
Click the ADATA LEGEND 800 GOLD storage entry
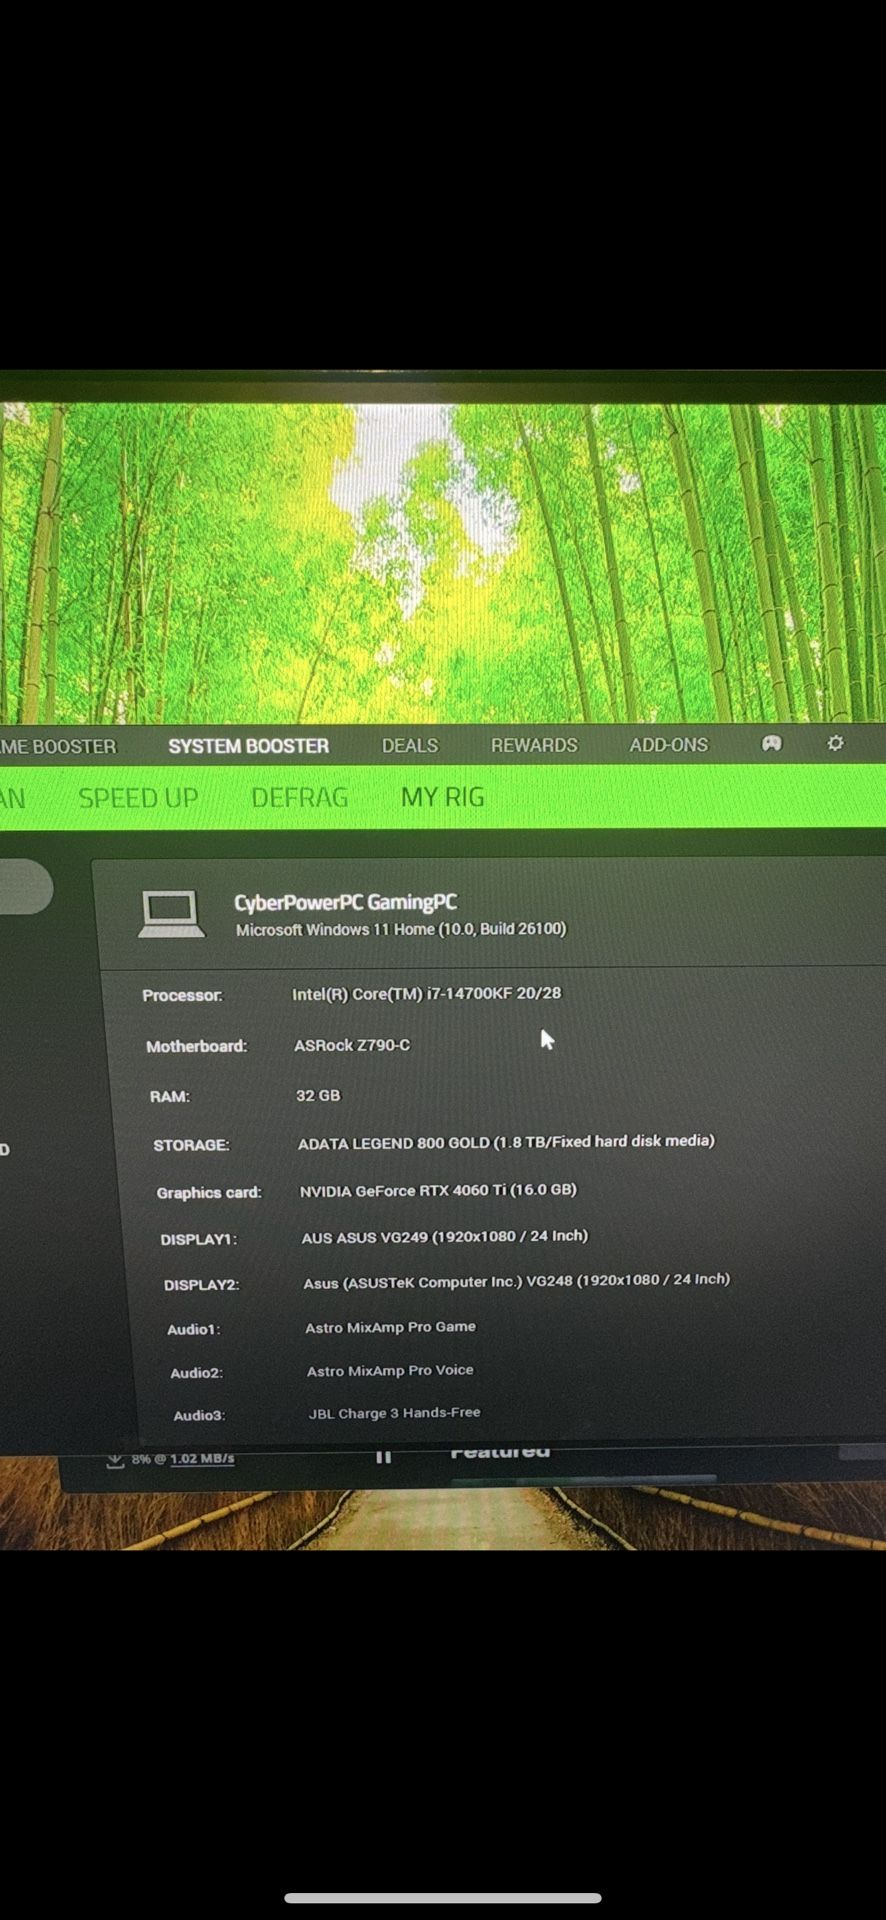coord(506,1142)
